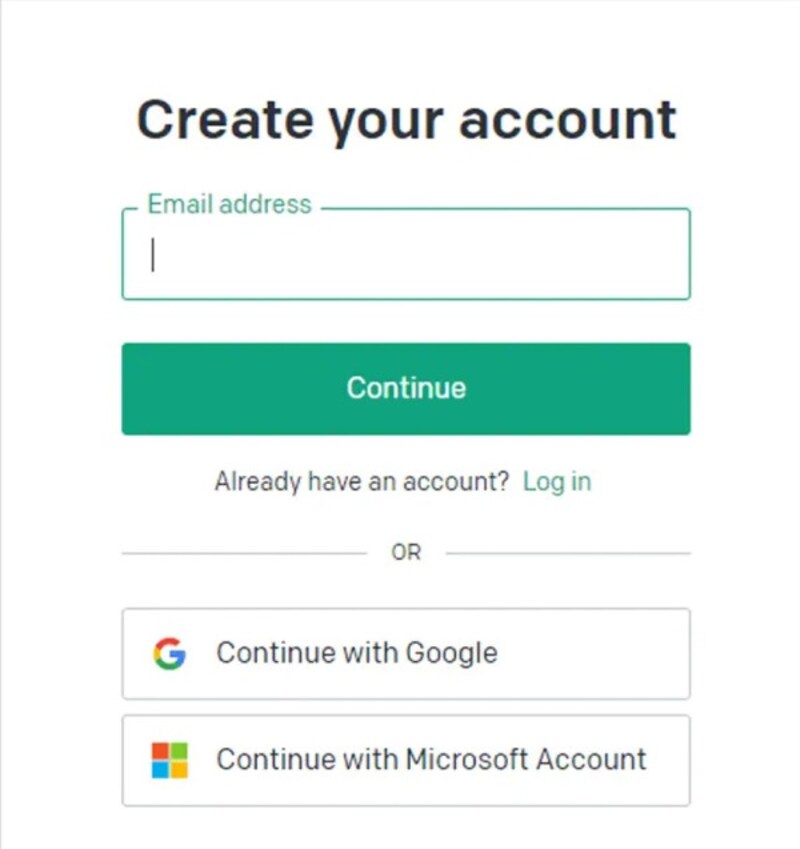Viewport: 800px width, 849px height.
Task: Place cursor at blinking caret in email box
Action: coord(153,255)
